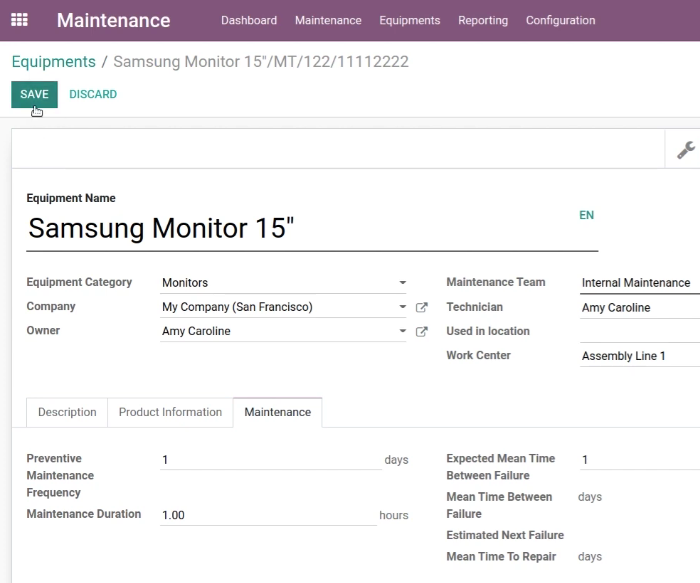This screenshot has width=700, height=583.
Task: Select the Maintenance form tab
Action: pyautogui.click(x=278, y=412)
